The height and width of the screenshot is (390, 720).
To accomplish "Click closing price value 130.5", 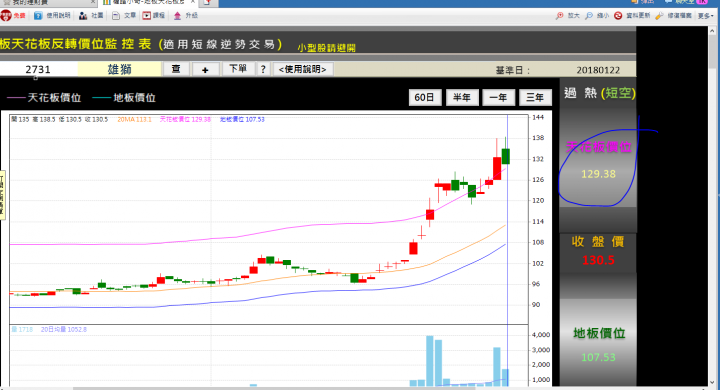I will click(x=598, y=260).
